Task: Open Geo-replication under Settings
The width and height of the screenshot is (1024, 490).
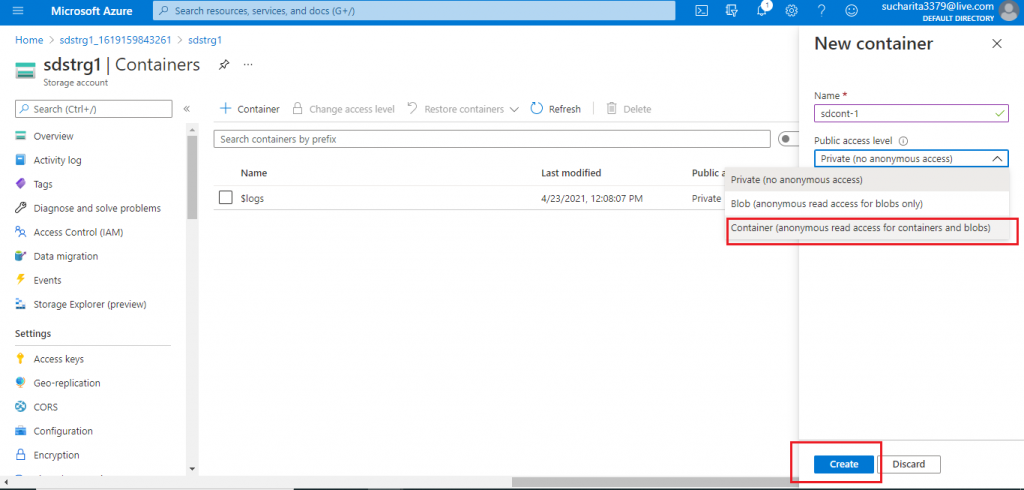Action: [67, 383]
